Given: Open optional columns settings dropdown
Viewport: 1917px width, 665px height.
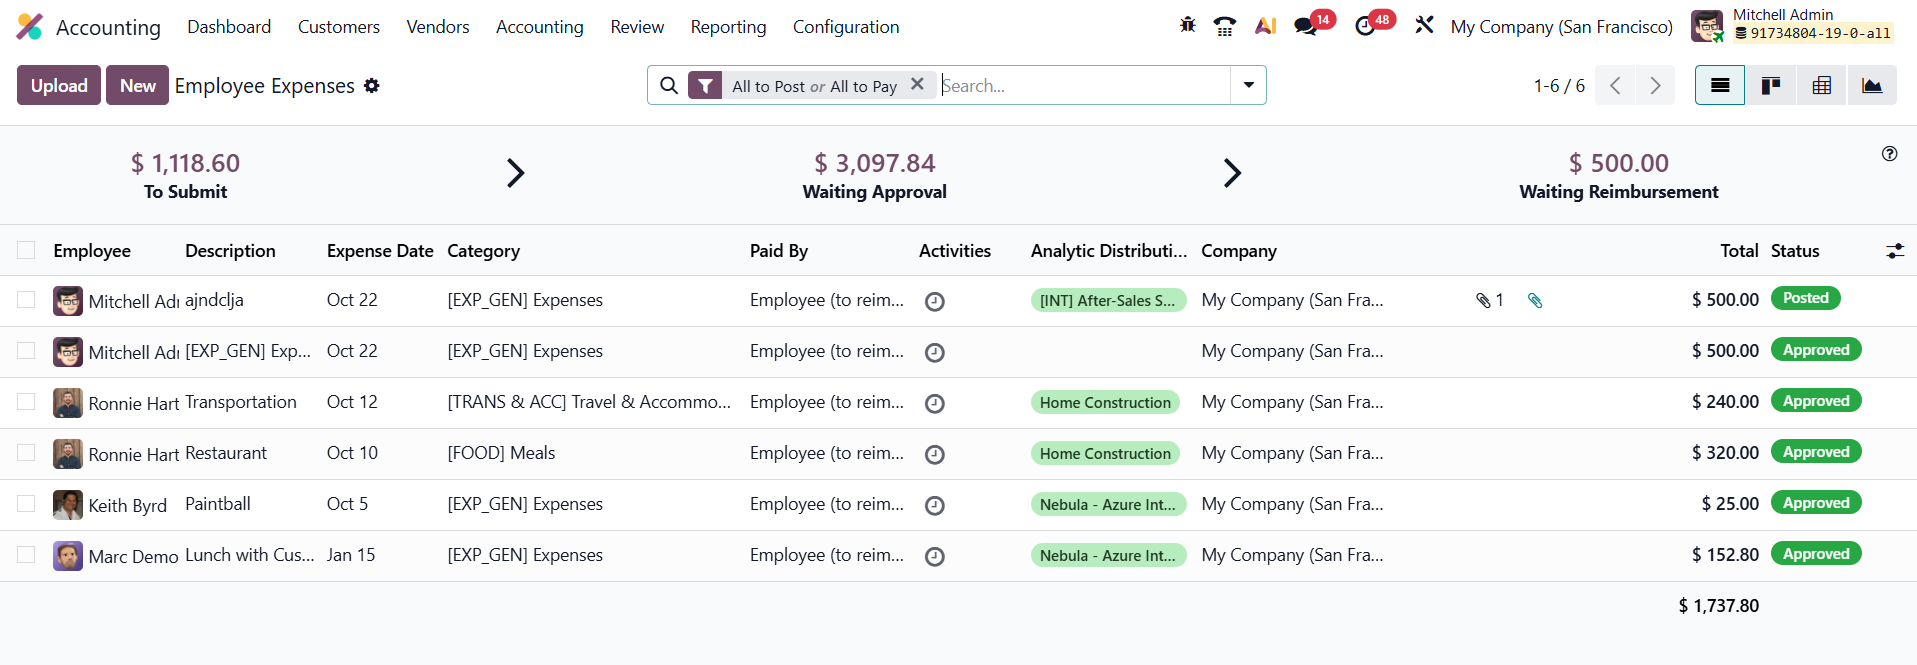Looking at the screenshot, I should click(x=1894, y=251).
